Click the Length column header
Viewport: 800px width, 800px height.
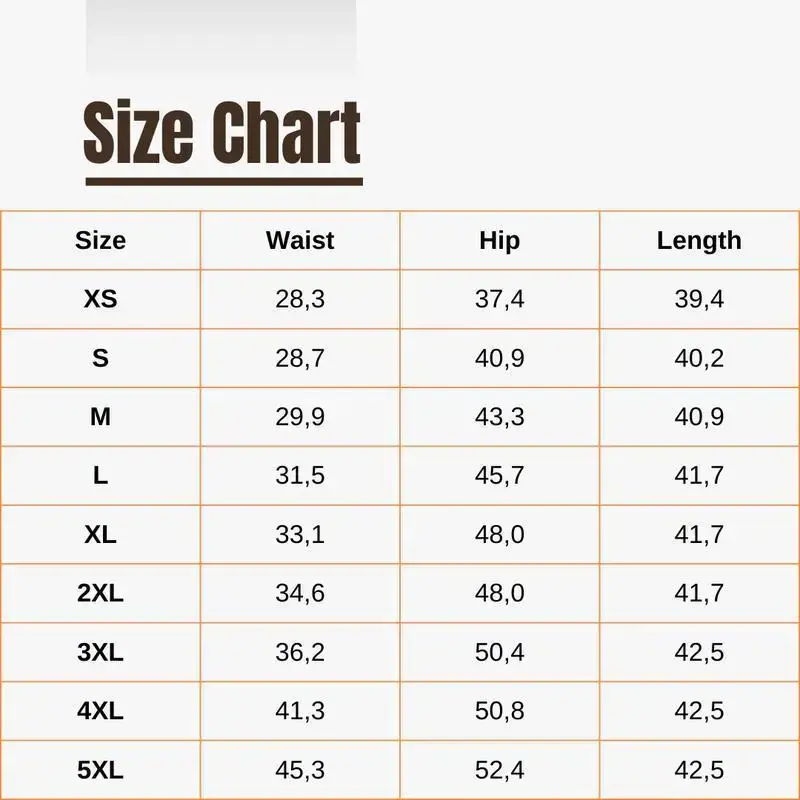pyautogui.click(x=699, y=241)
